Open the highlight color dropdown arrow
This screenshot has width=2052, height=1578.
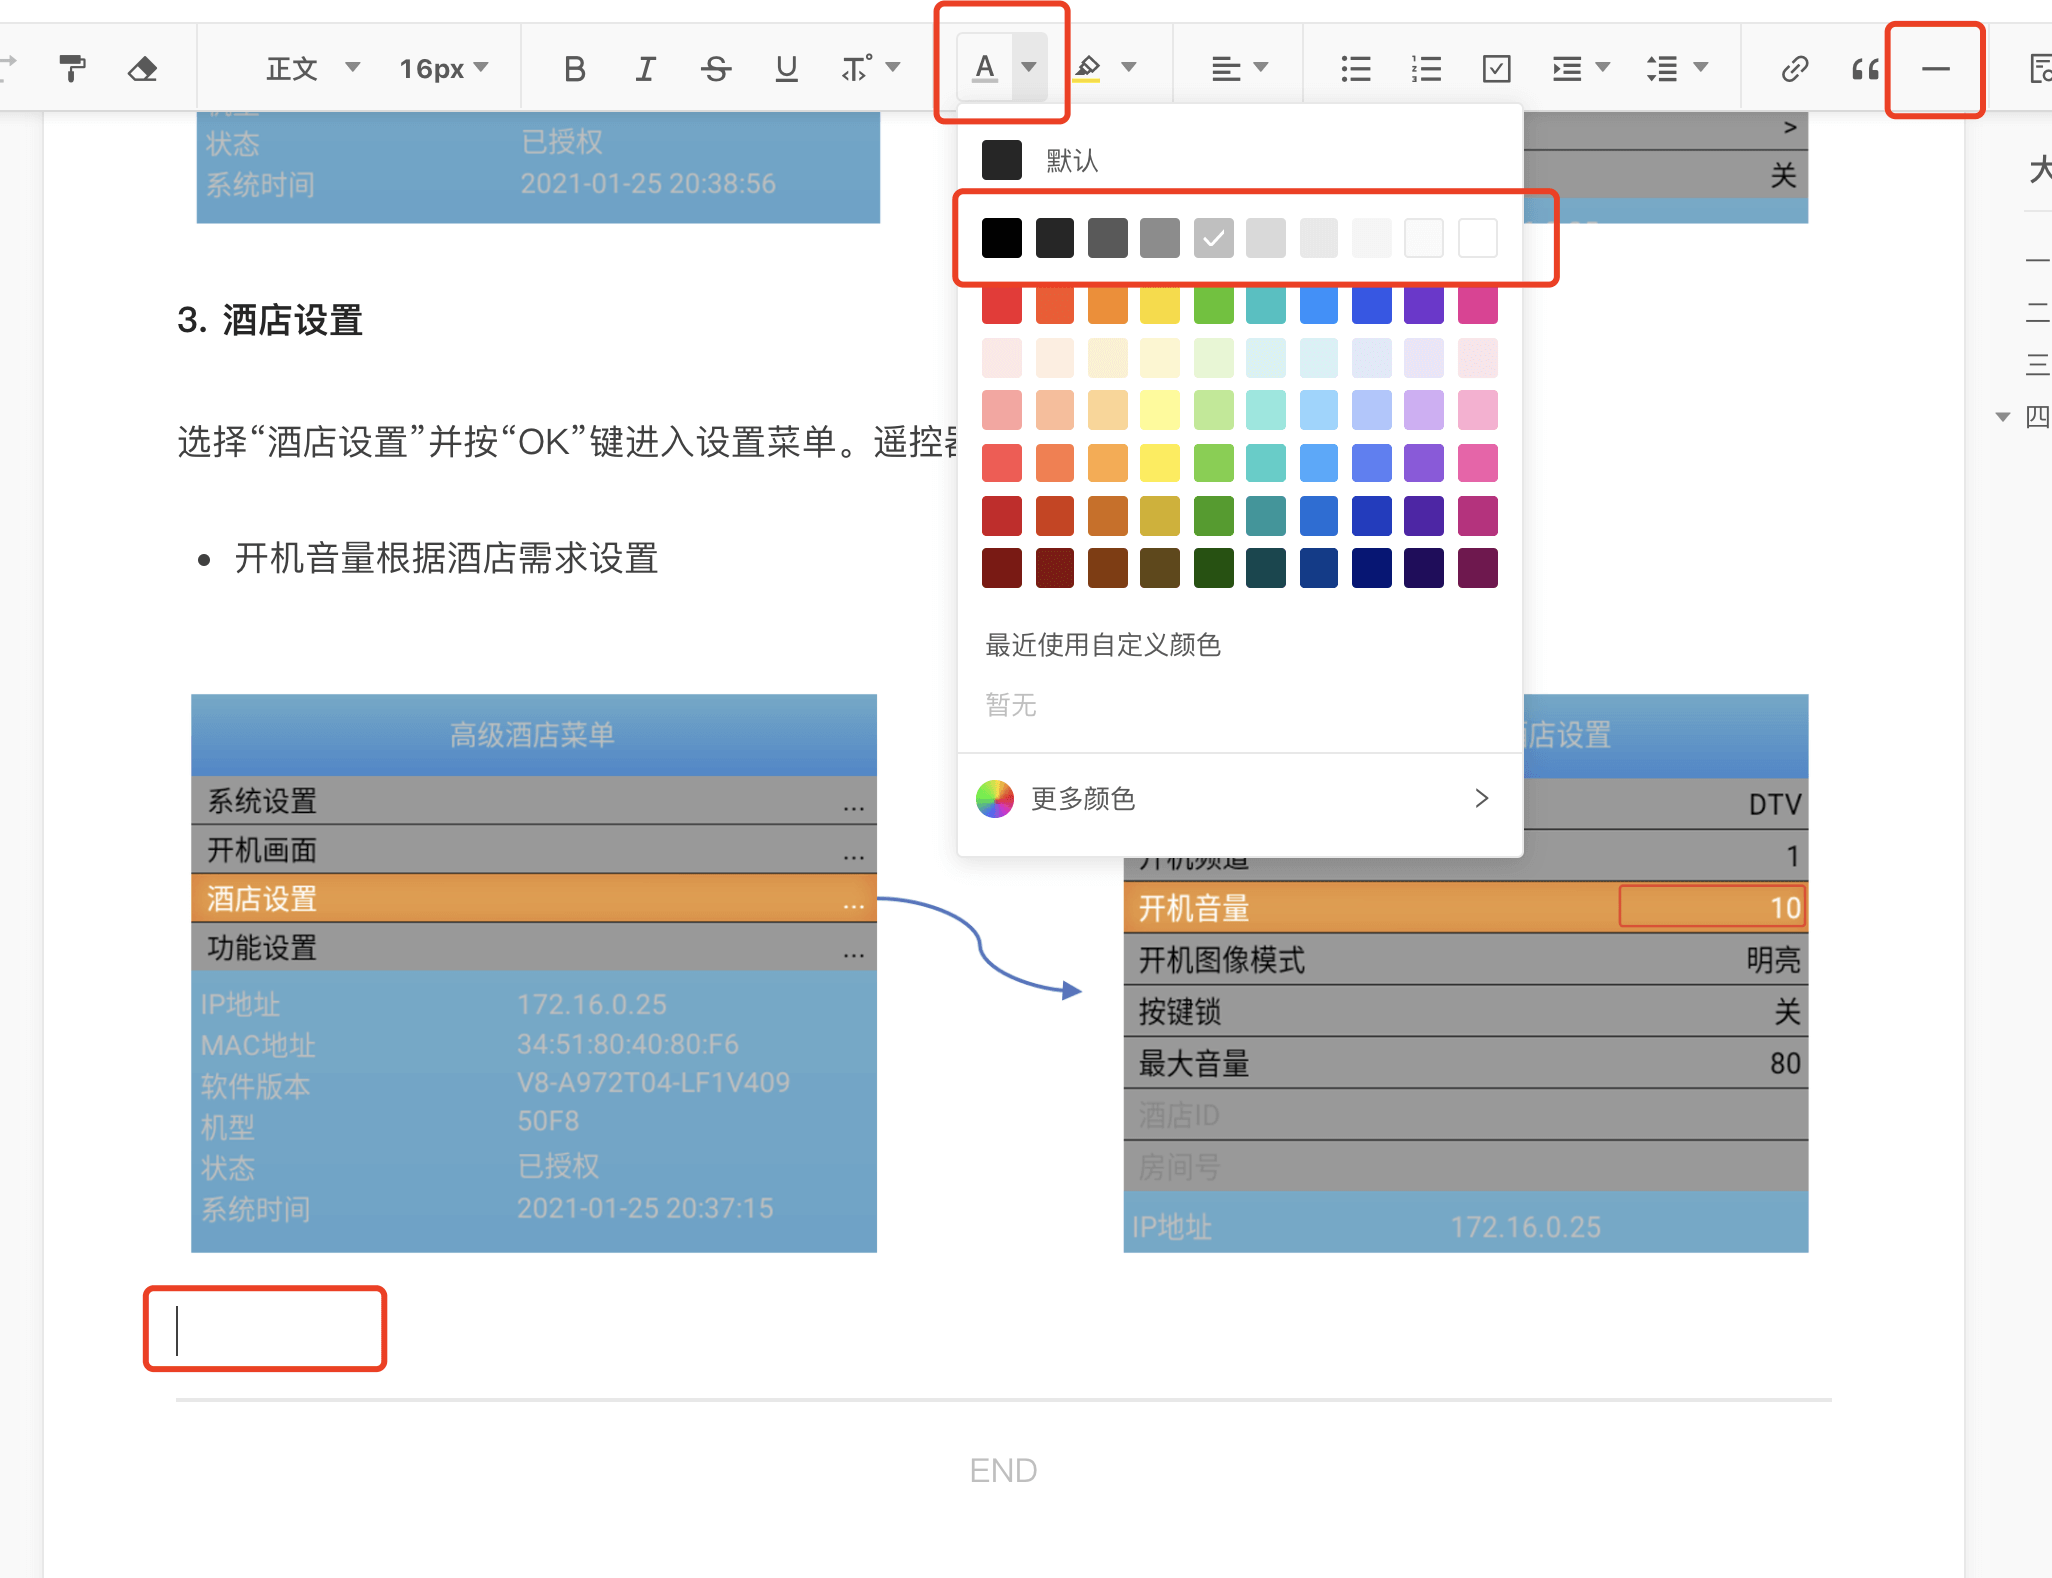click(1129, 68)
